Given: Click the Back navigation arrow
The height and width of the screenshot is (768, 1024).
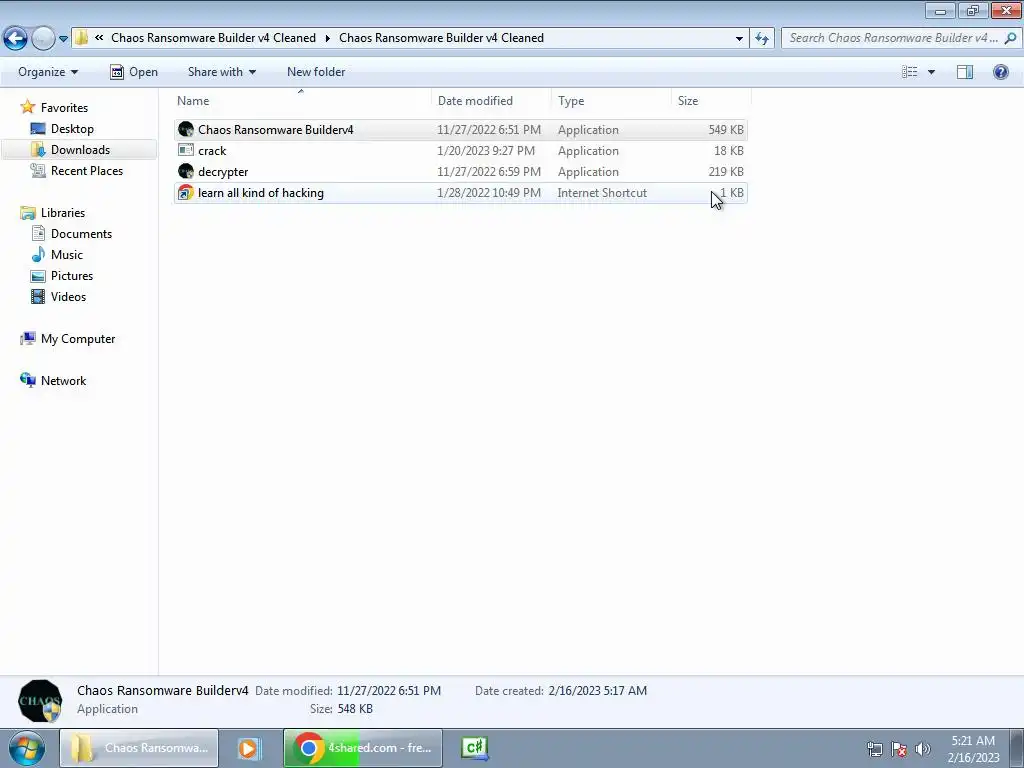Looking at the screenshot, I should point(16,39).
